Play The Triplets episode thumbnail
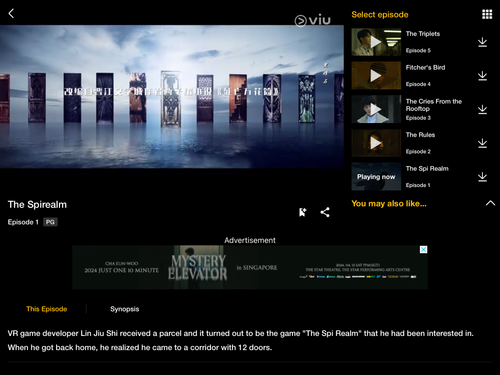500x375 pixels. tap(376, 42)
